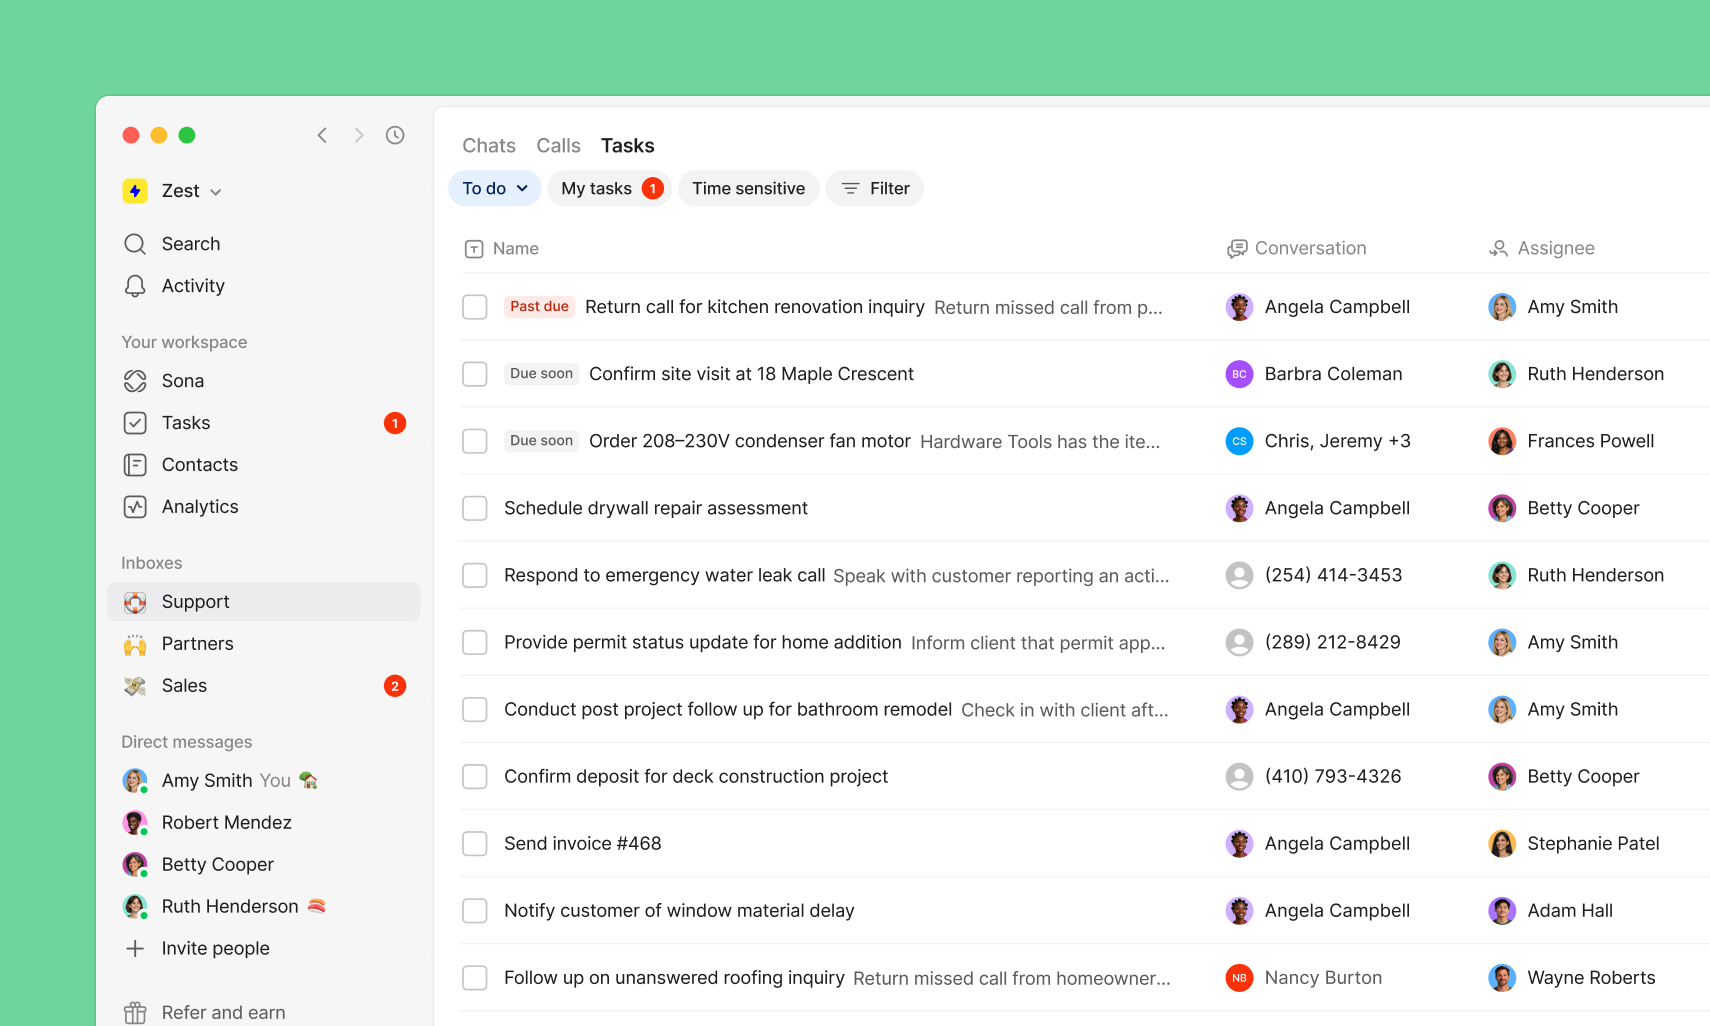1710x1026 pixels.
Task: Click the Zest lightning bolt logo
Action: pyautogui.click(x=135, y=191)
